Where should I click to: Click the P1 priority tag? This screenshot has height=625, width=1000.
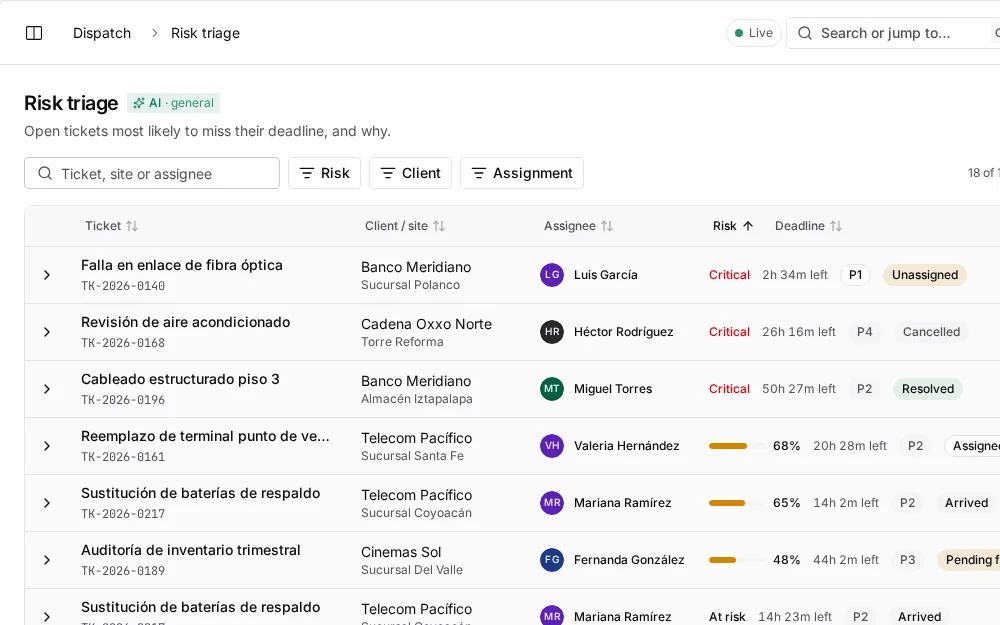[855, 275]
